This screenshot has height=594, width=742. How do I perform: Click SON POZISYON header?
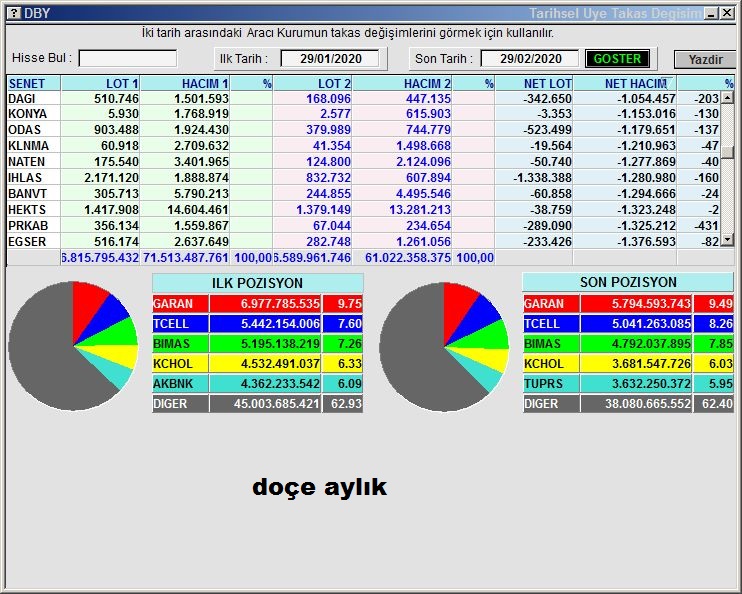[628, 282]
